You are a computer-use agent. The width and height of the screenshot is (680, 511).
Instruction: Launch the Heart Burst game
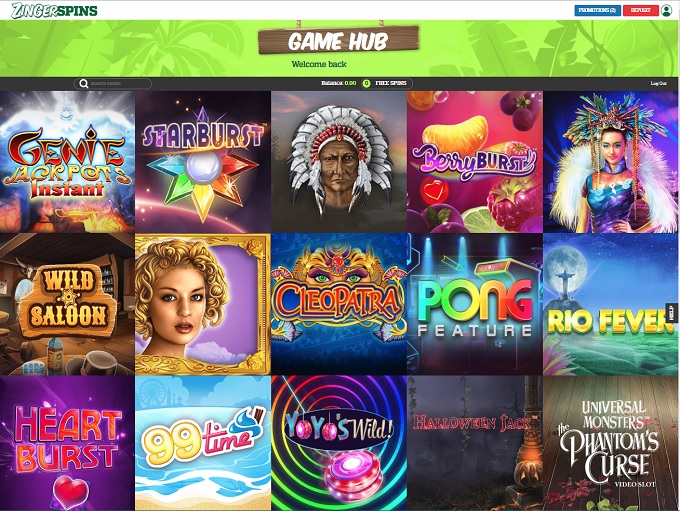pos(67,443)
